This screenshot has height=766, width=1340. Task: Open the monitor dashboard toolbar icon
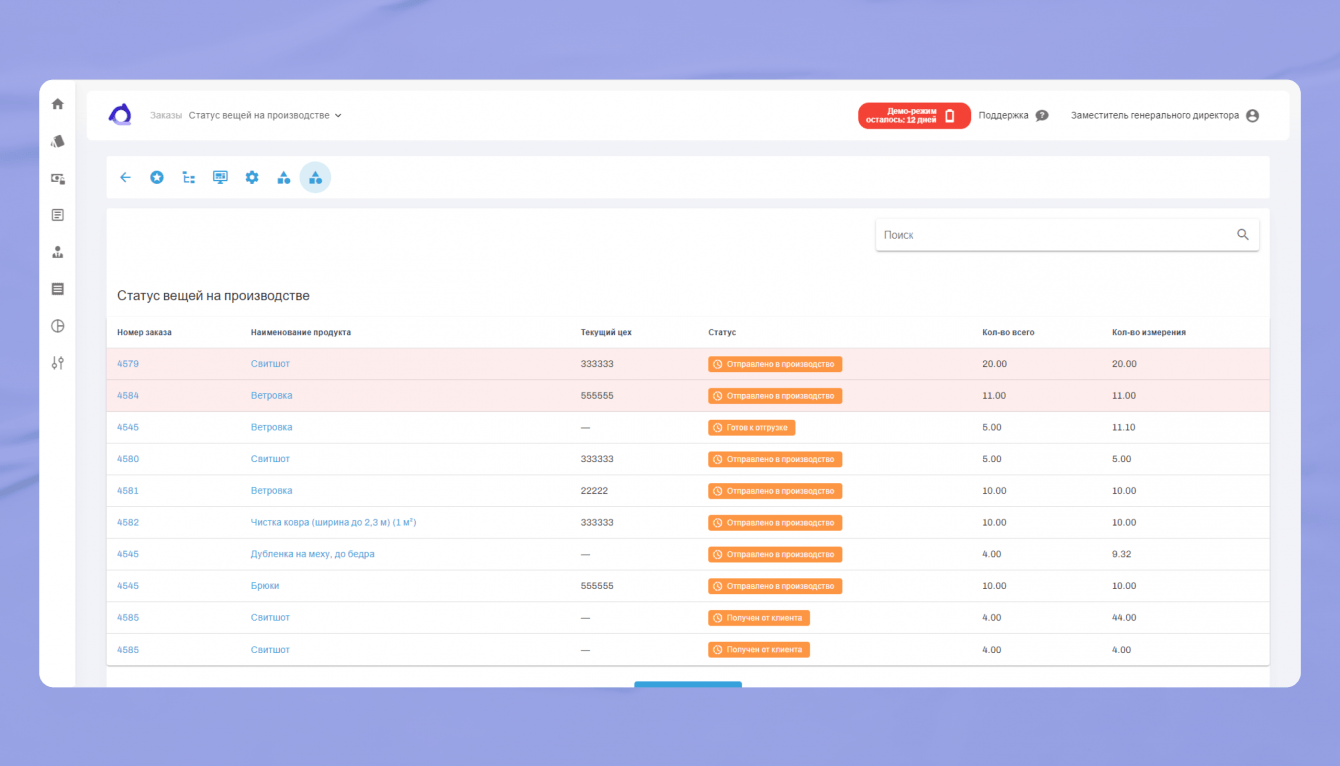click(x=220, y=177)
